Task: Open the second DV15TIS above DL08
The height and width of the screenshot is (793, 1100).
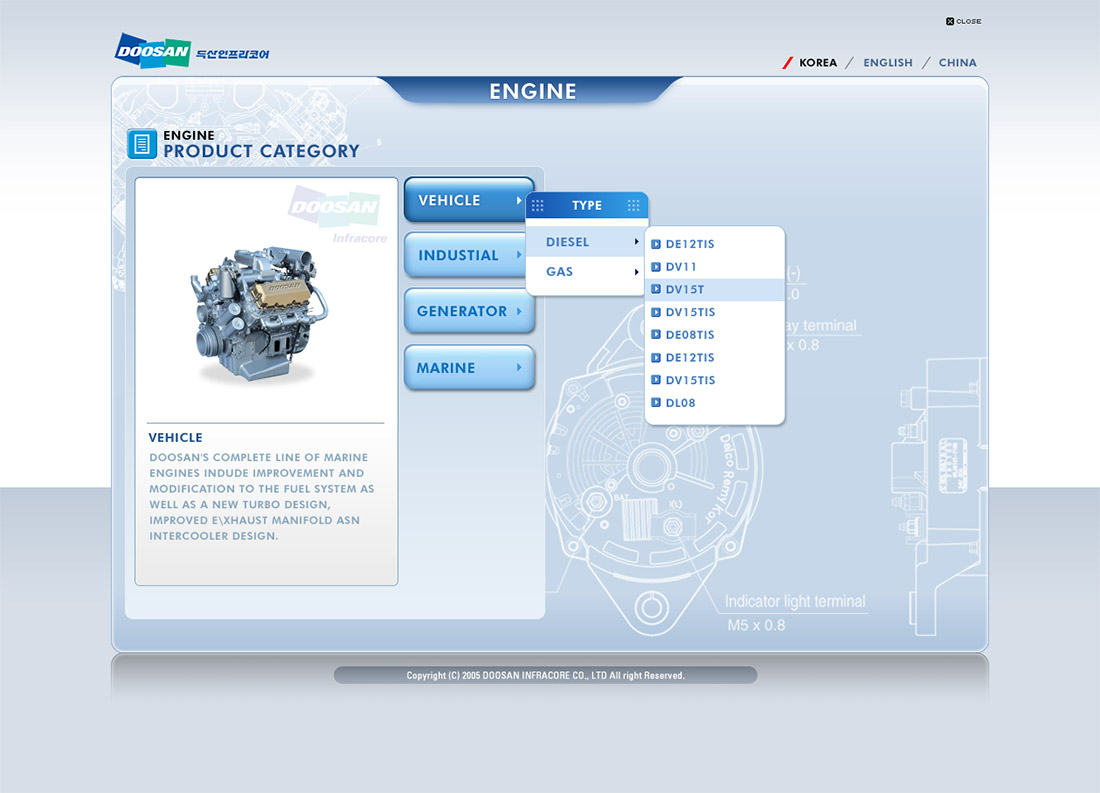Action: pos(714,380)
